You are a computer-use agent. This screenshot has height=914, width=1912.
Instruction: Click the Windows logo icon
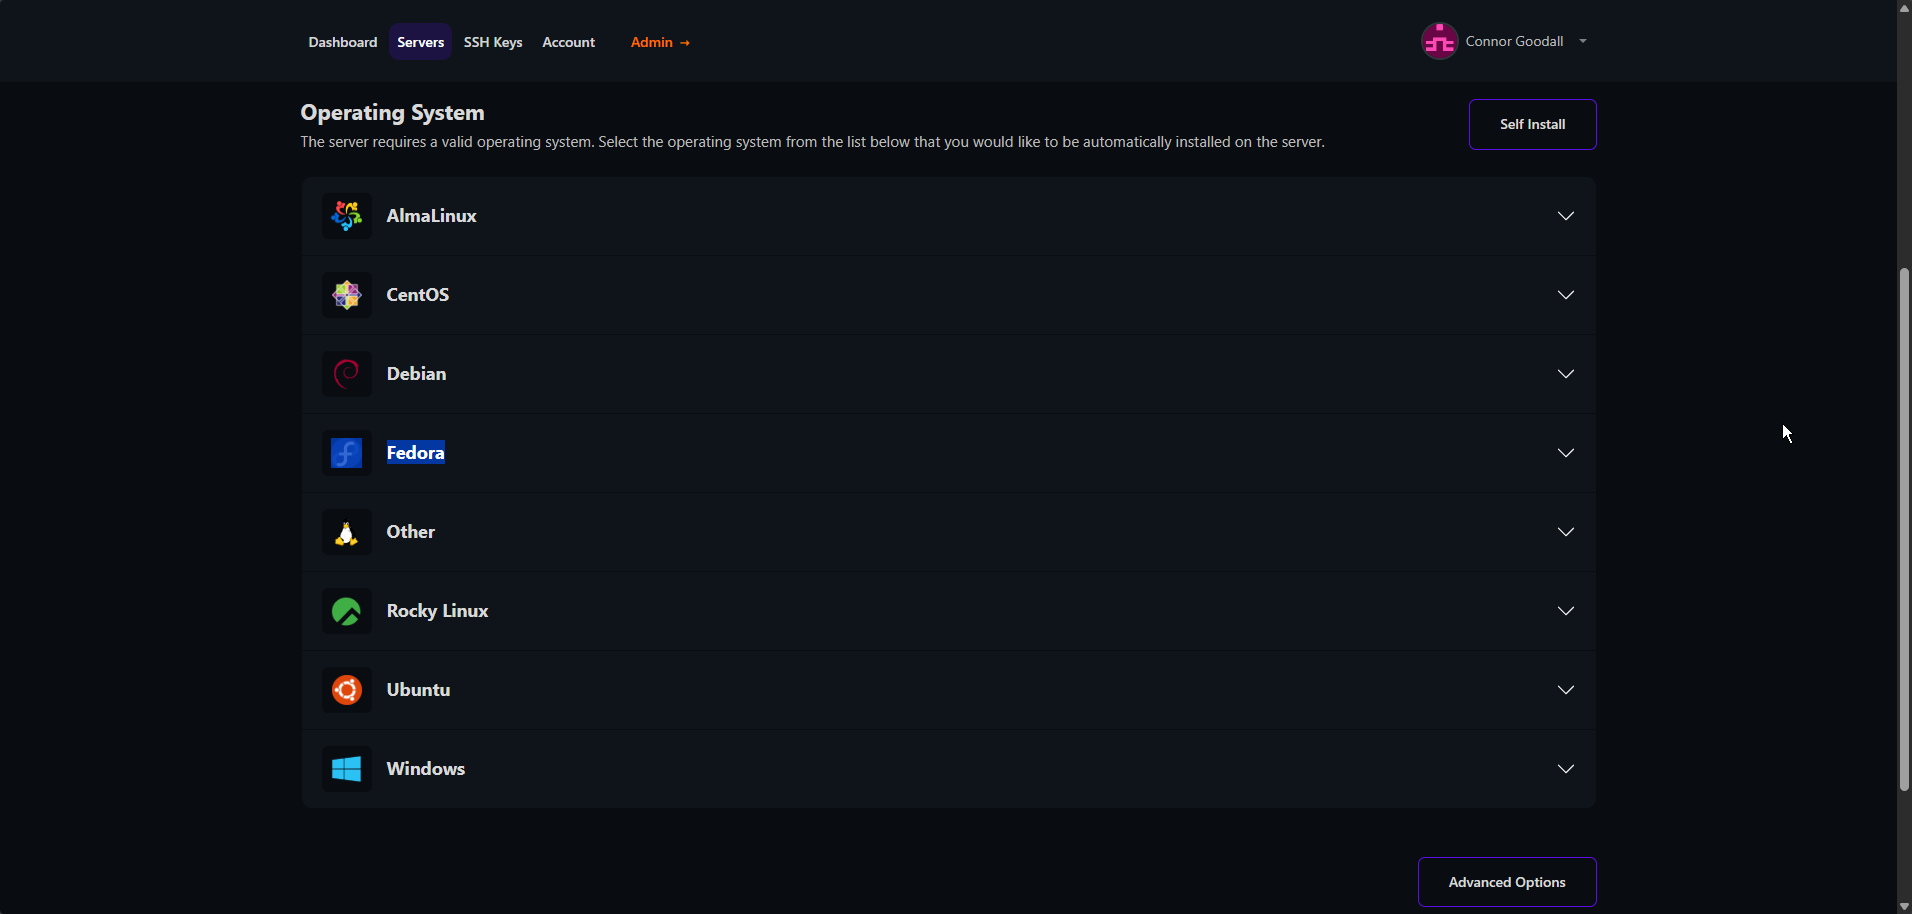(346, 769)
